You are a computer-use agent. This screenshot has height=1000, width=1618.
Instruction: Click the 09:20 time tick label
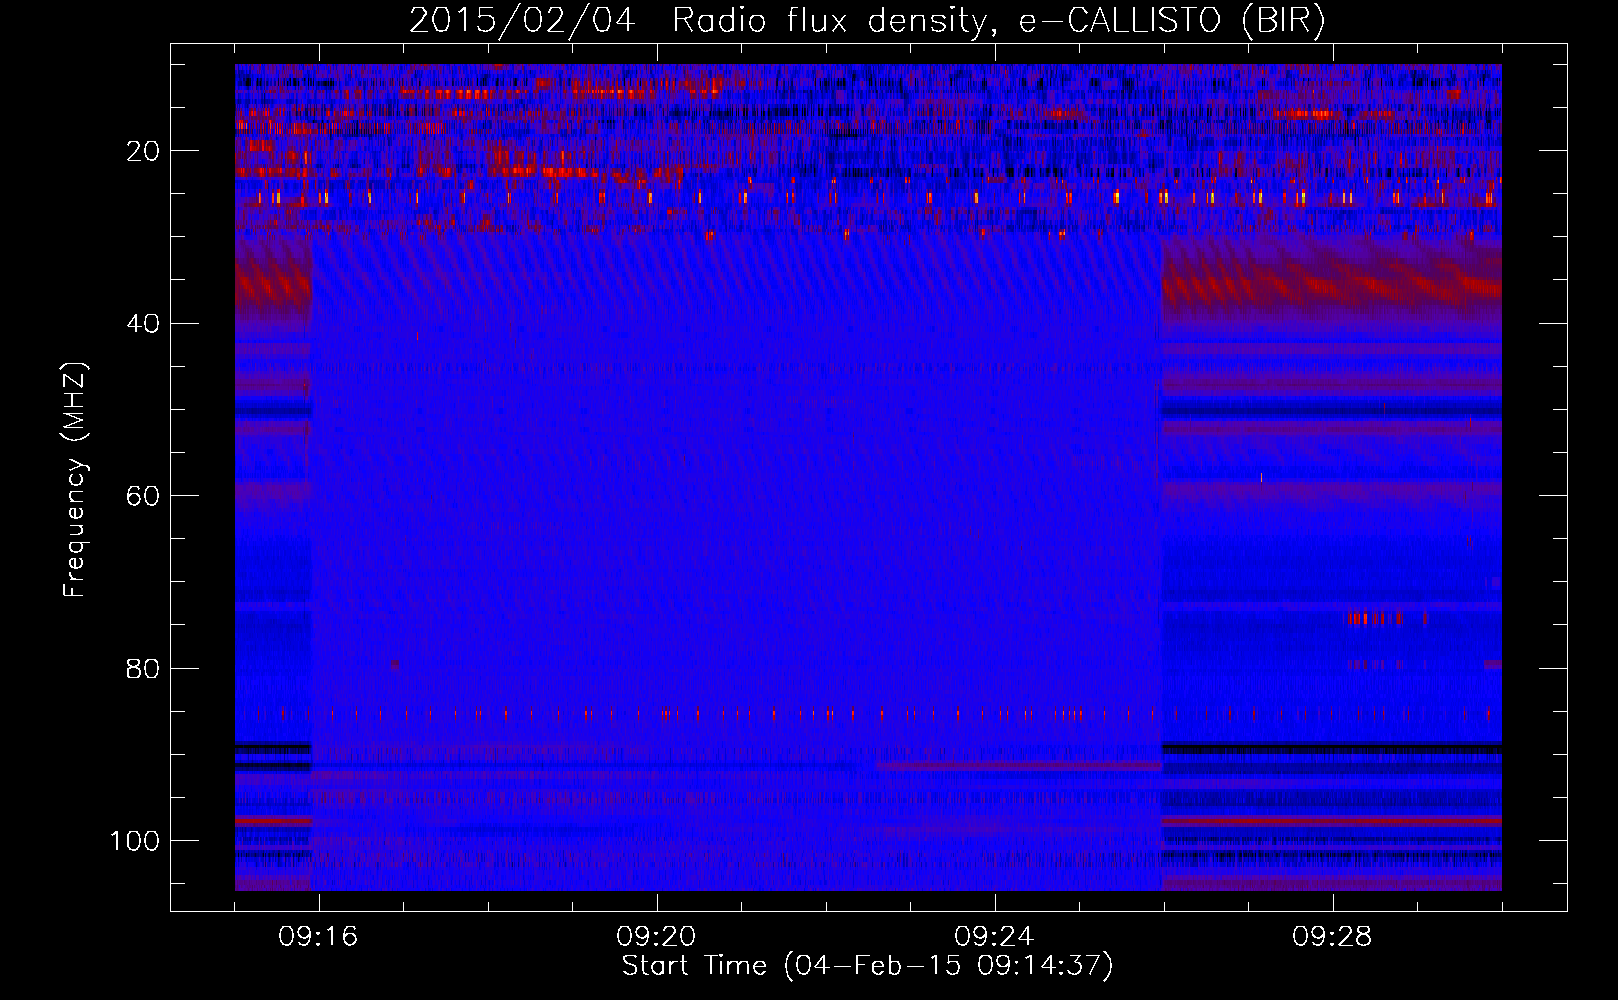click(656, 937)
